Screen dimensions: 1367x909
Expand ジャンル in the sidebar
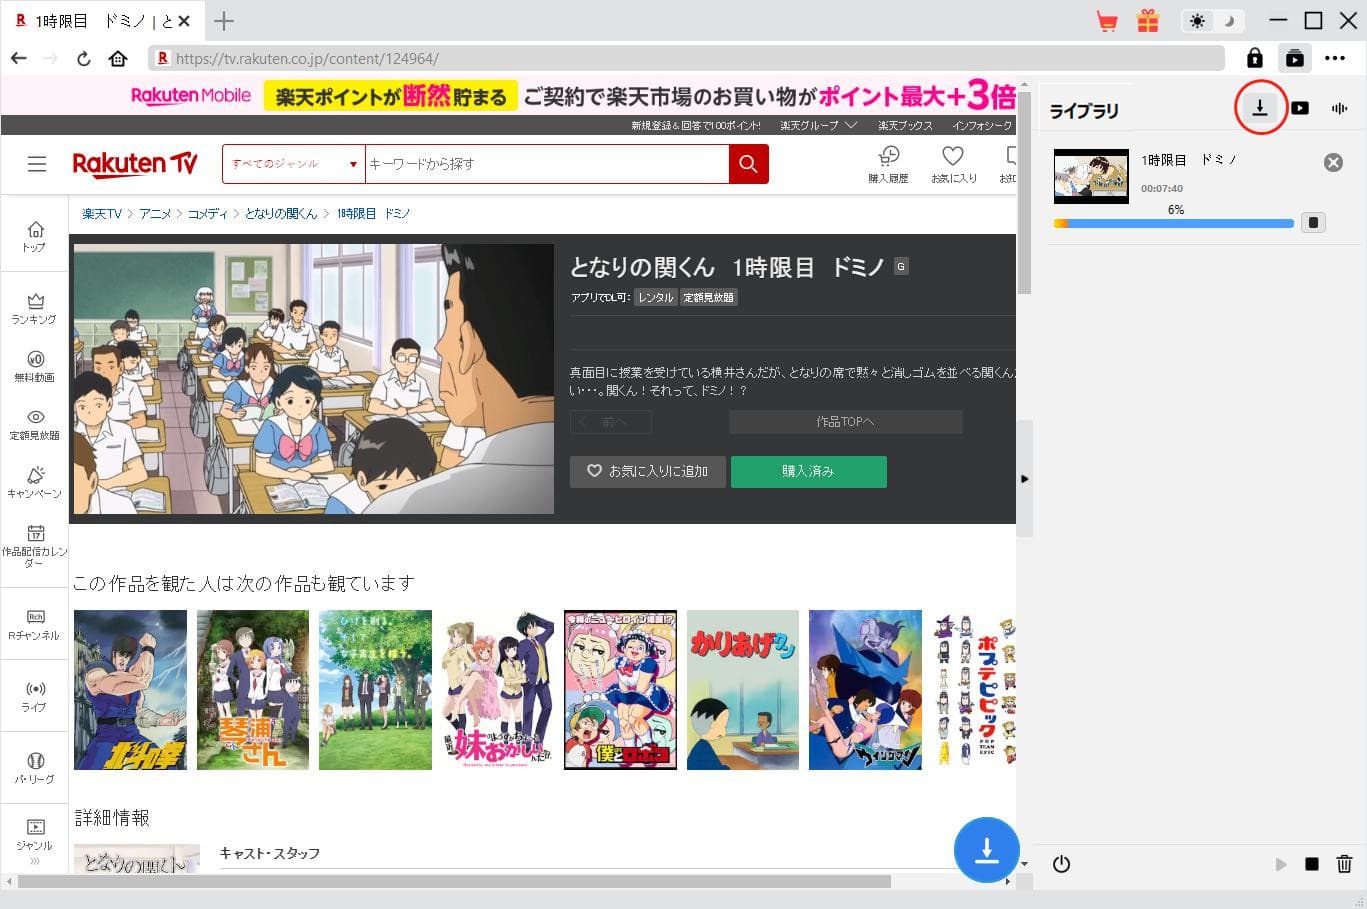pos(35,840)
